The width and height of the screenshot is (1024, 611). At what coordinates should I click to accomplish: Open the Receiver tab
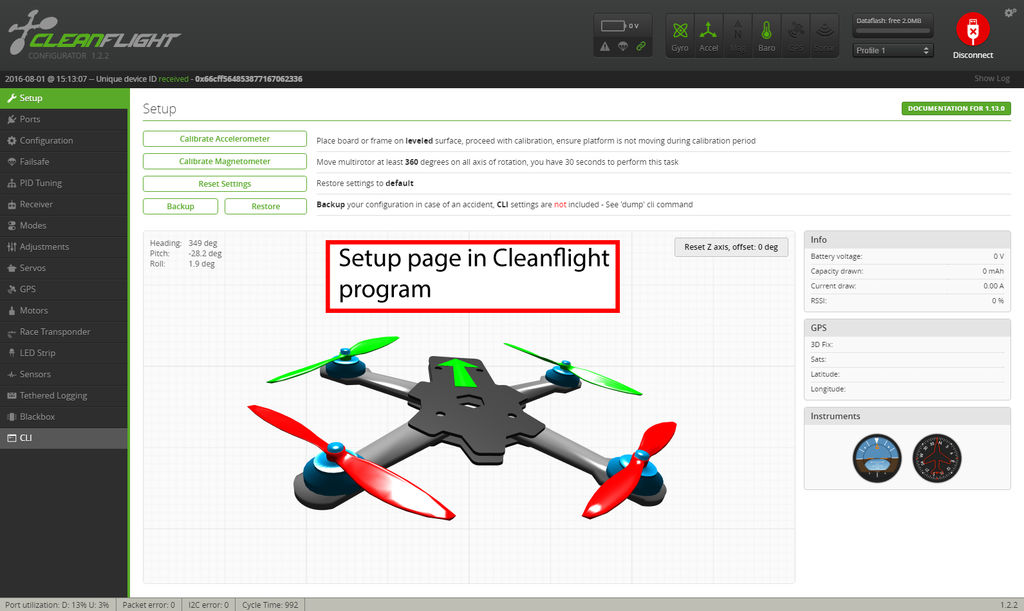tap(64, 204)
